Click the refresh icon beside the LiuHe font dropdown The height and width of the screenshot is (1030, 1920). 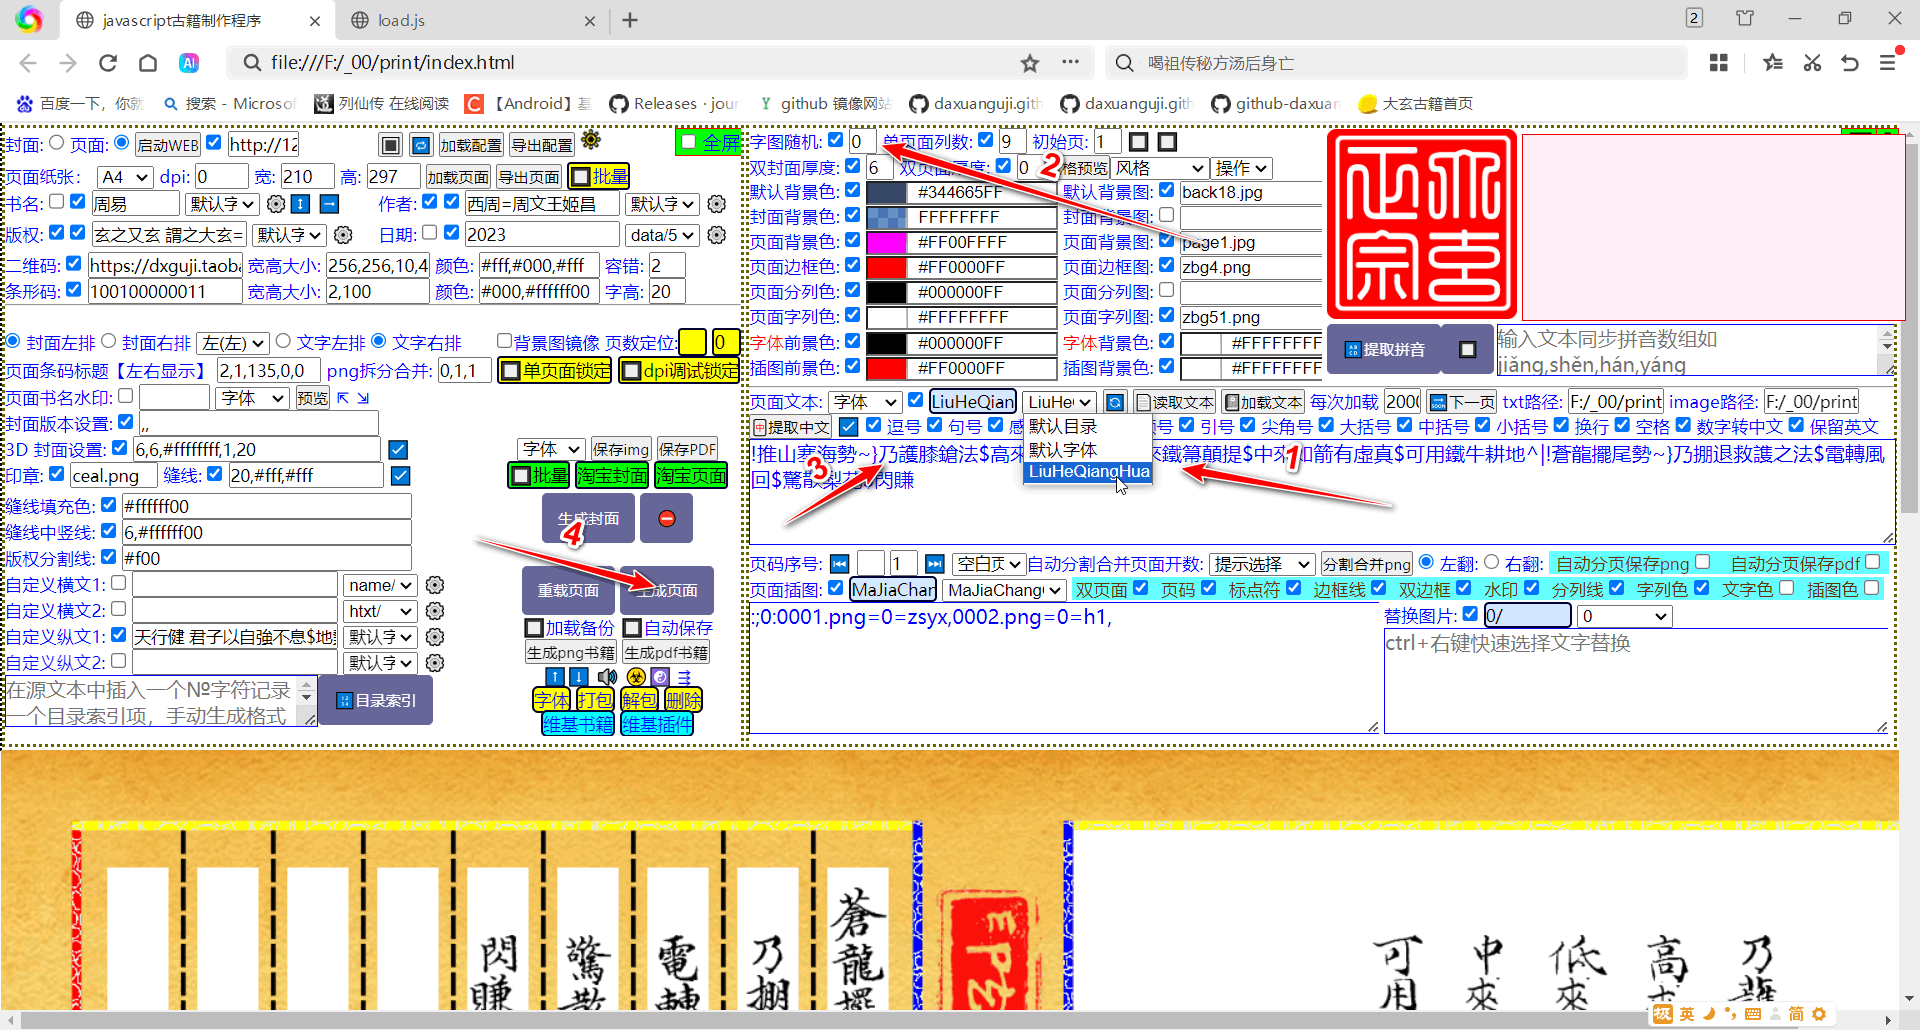[1115, 401]
